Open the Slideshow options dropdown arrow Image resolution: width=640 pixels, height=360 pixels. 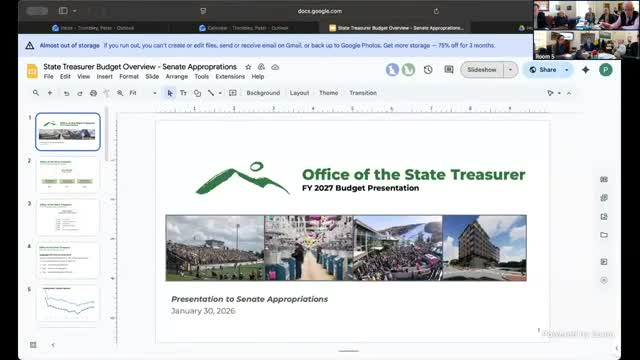tap(510, 70)
